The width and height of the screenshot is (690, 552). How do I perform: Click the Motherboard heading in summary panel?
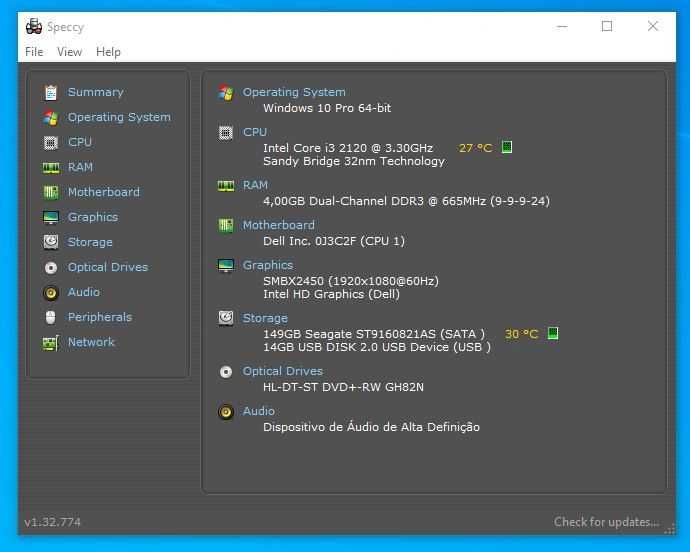pyautogui.click(x=279, y=225)
